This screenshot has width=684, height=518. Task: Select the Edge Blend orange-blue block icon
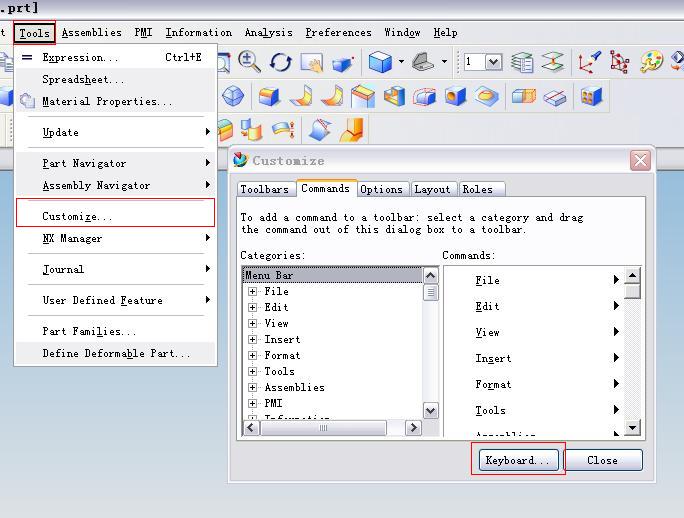(269, 96)
